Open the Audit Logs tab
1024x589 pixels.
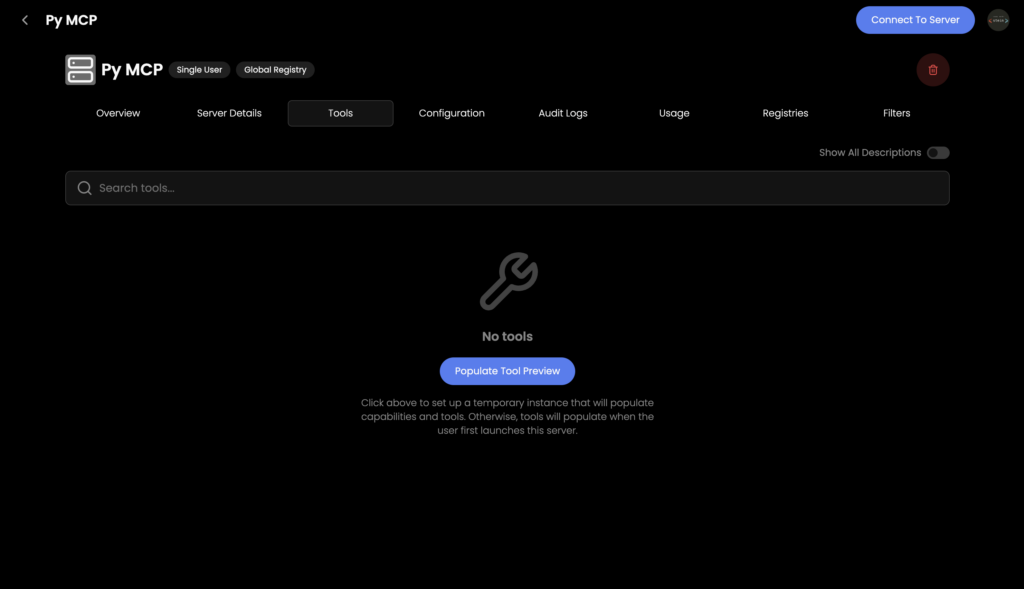click(x=563, y=113)
